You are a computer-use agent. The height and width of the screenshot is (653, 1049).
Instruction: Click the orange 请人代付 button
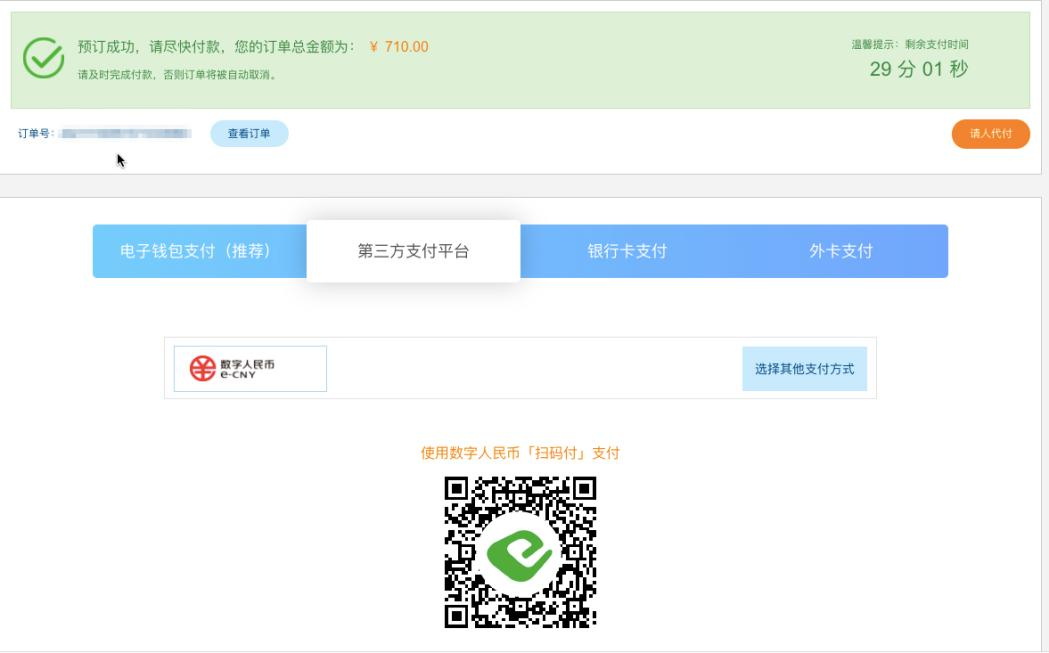click(990, 134)
